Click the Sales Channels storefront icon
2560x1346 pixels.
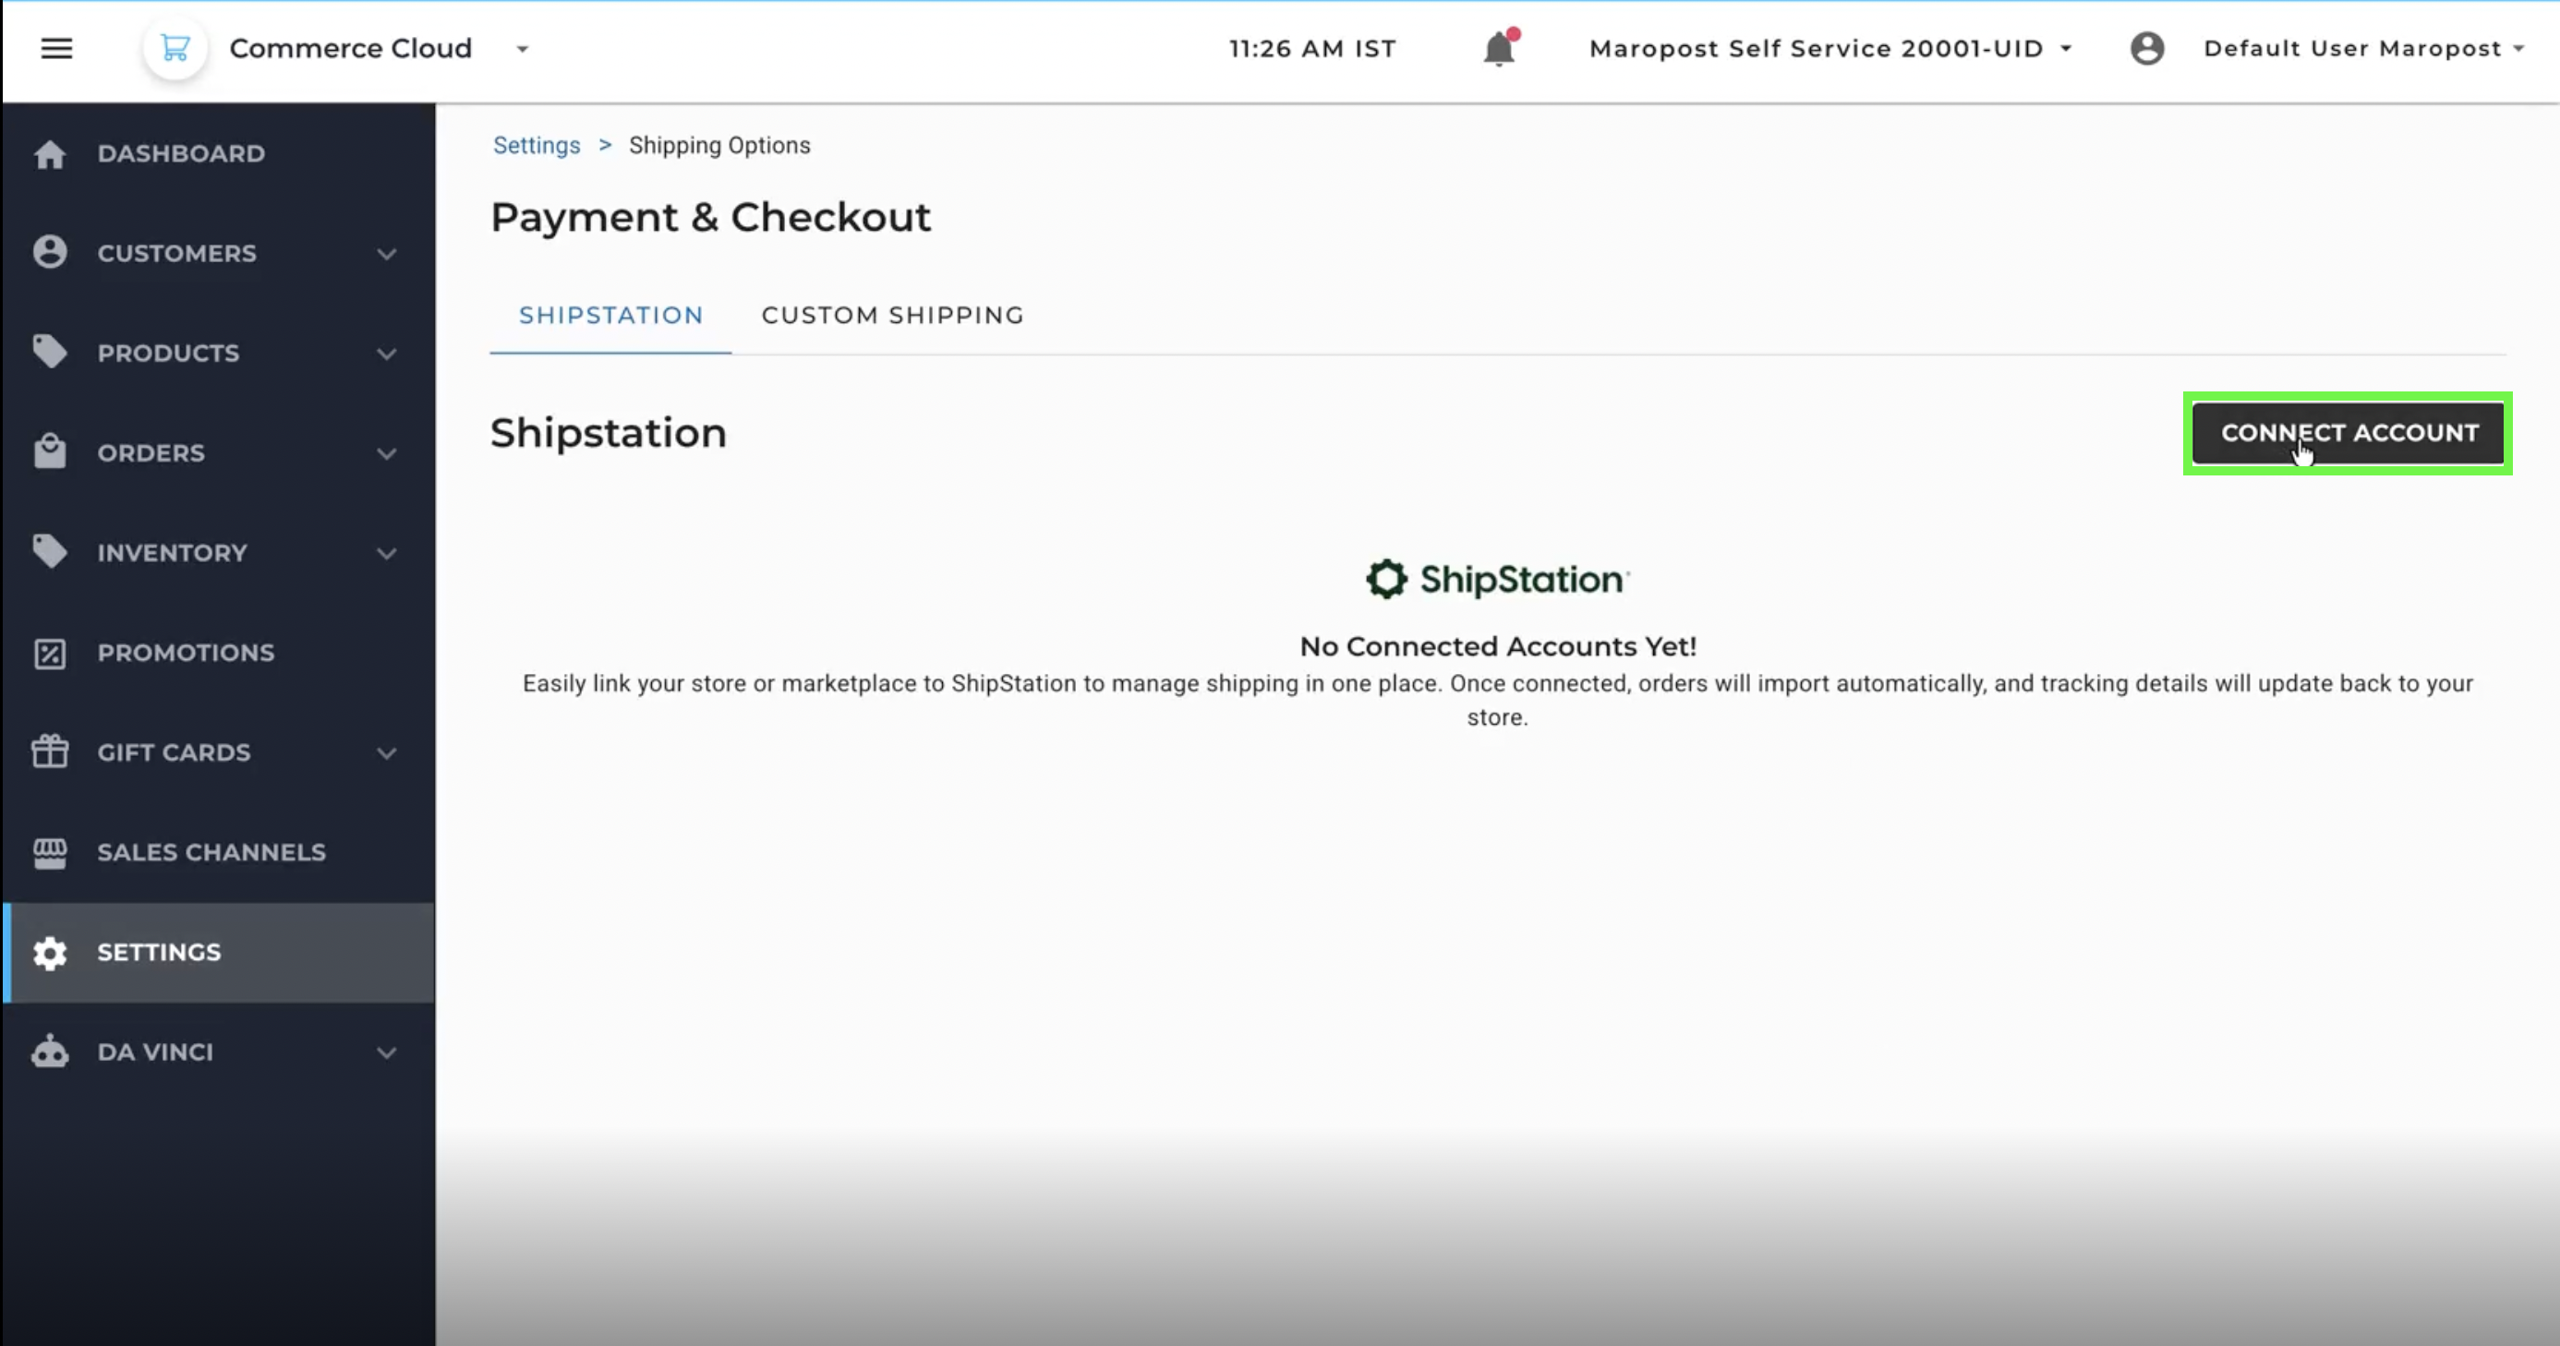(49, 853)
